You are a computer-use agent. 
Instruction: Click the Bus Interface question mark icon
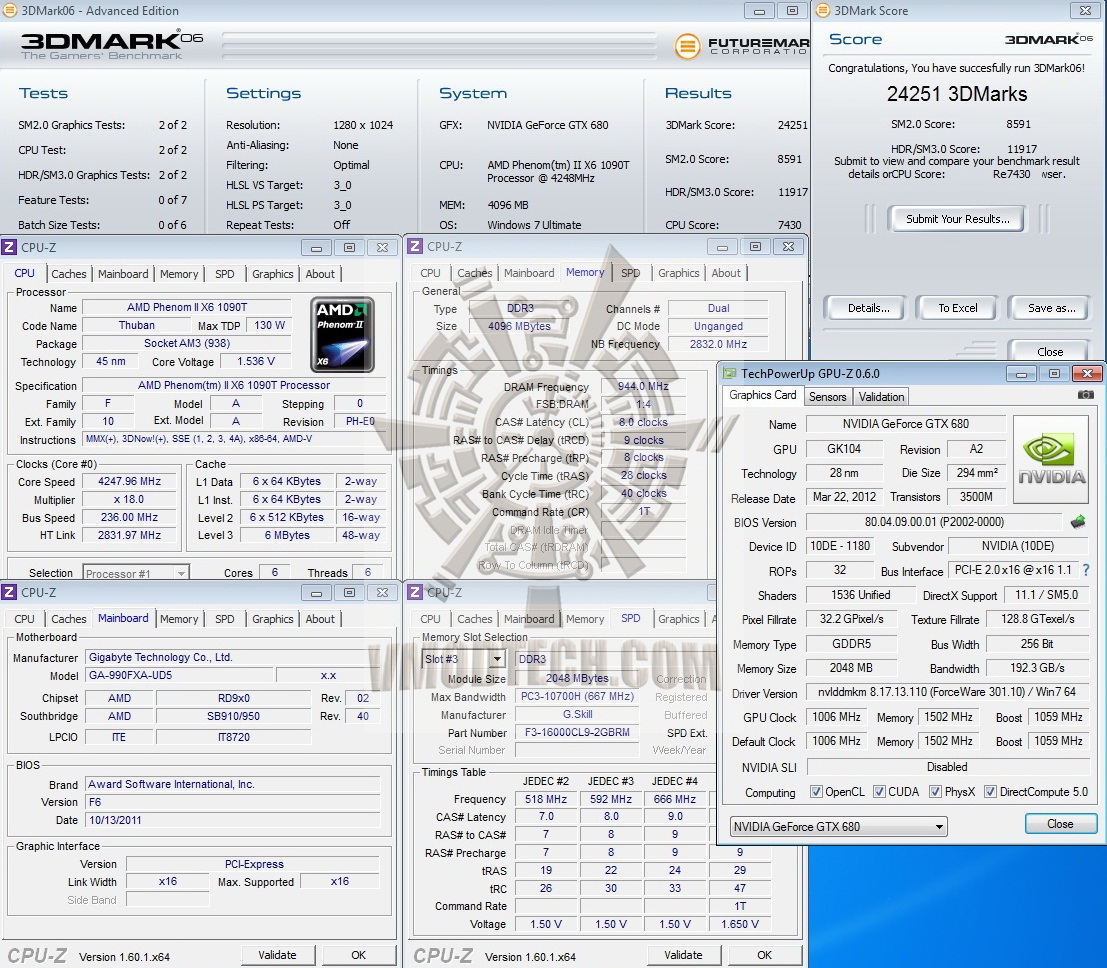(1085, 570)
